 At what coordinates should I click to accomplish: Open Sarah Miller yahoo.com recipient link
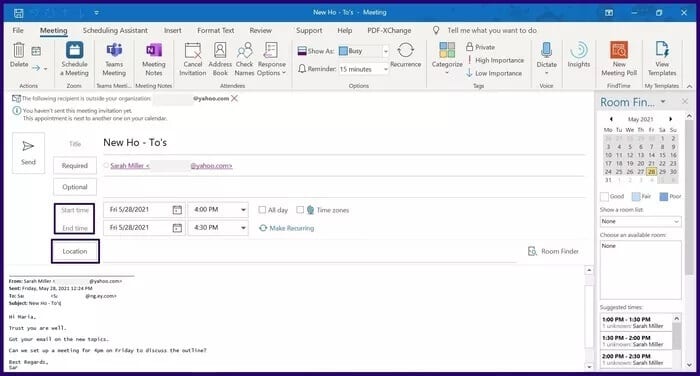171,166
